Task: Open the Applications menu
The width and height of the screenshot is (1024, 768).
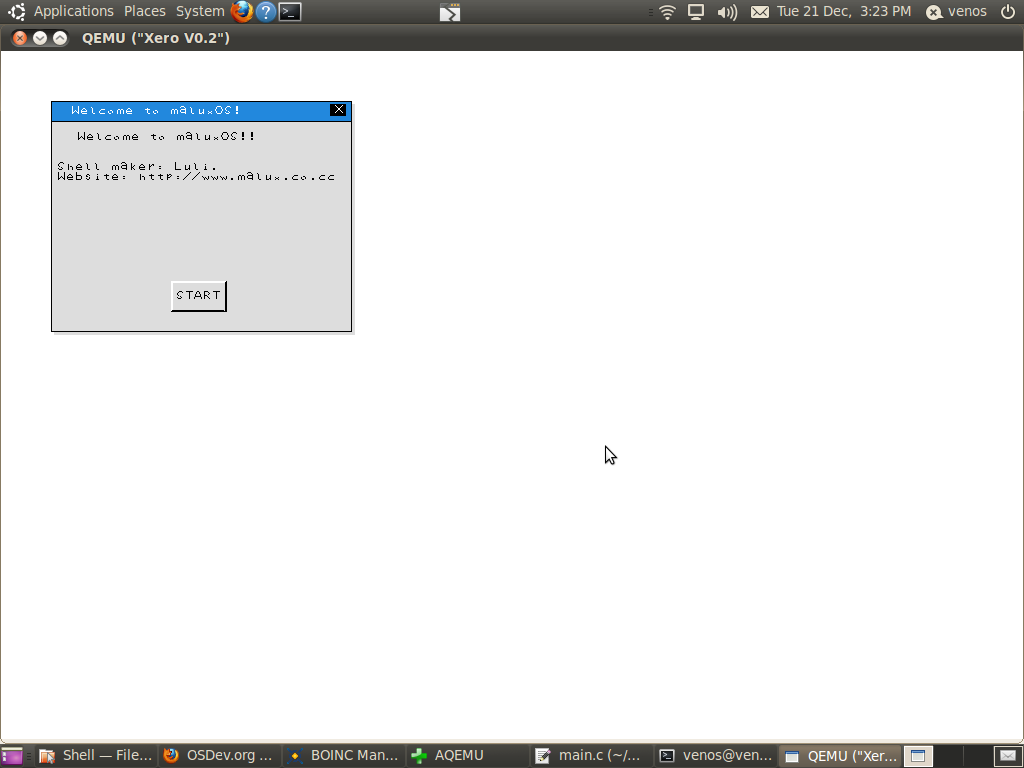Action: tap(73, 11)
